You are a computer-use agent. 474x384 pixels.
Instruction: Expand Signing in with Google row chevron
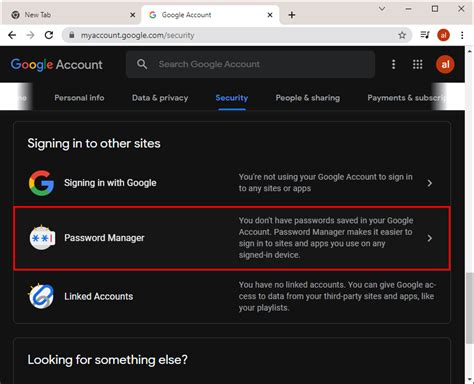coord(430,183)
